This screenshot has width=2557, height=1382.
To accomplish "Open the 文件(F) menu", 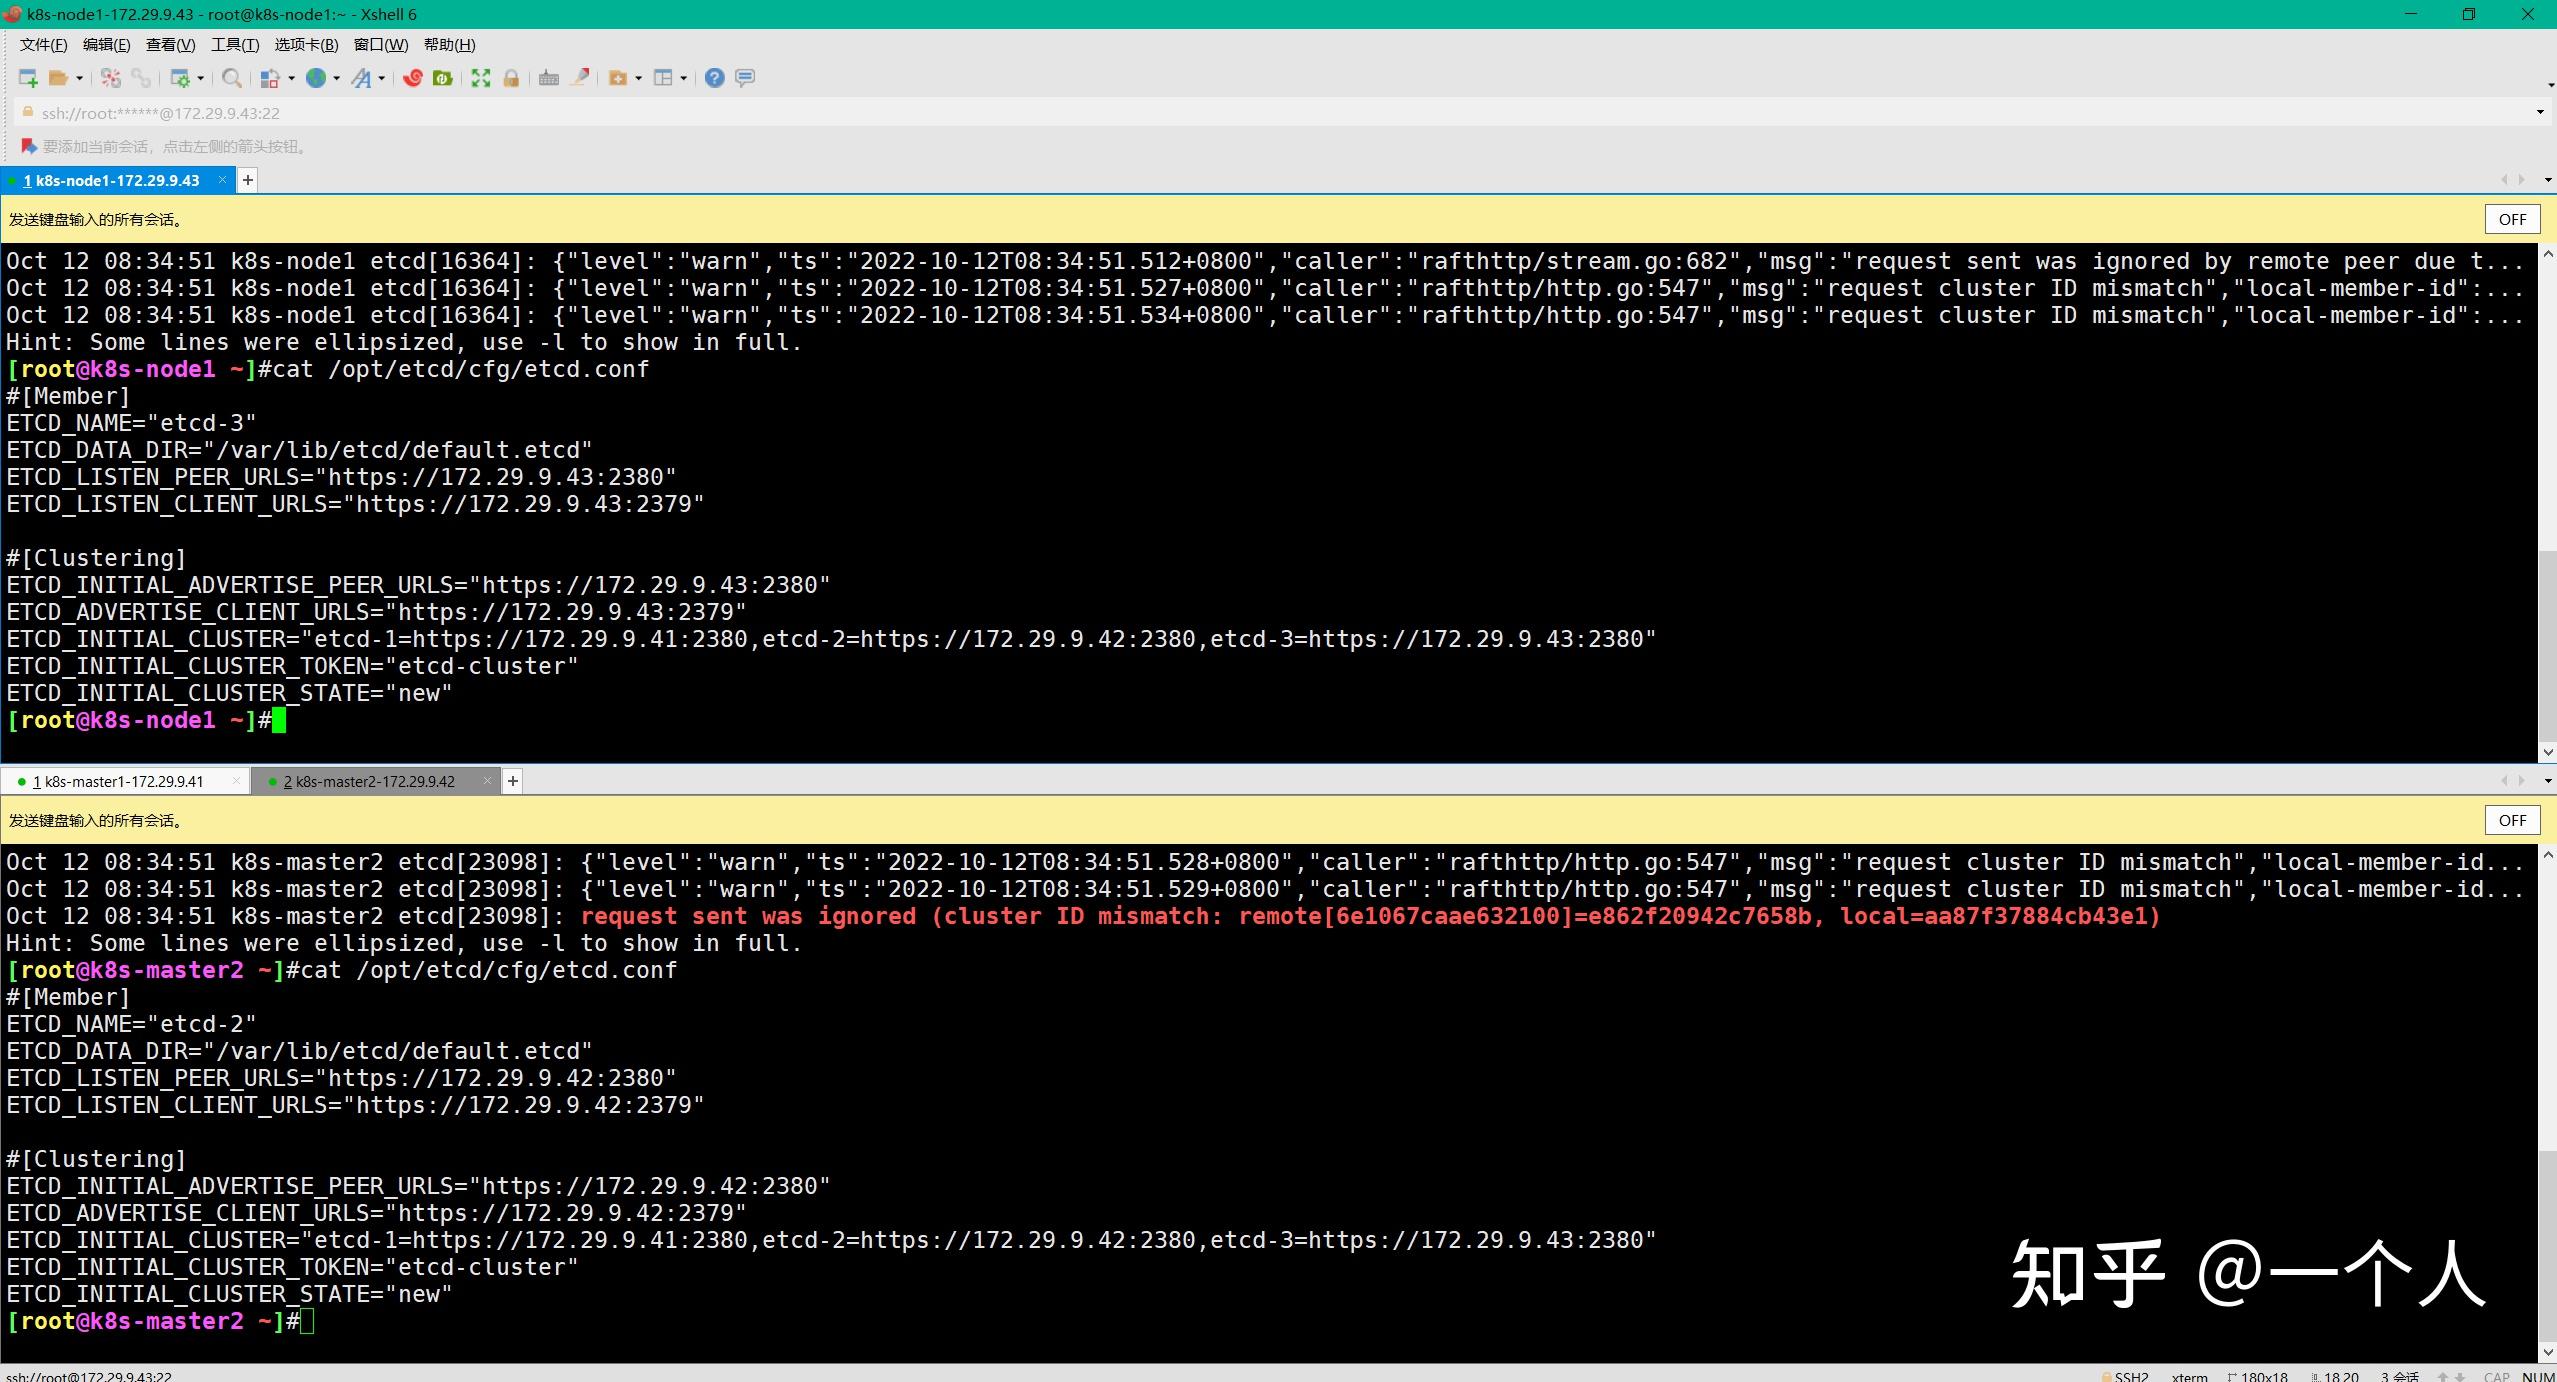I will [x=41, y=44].
